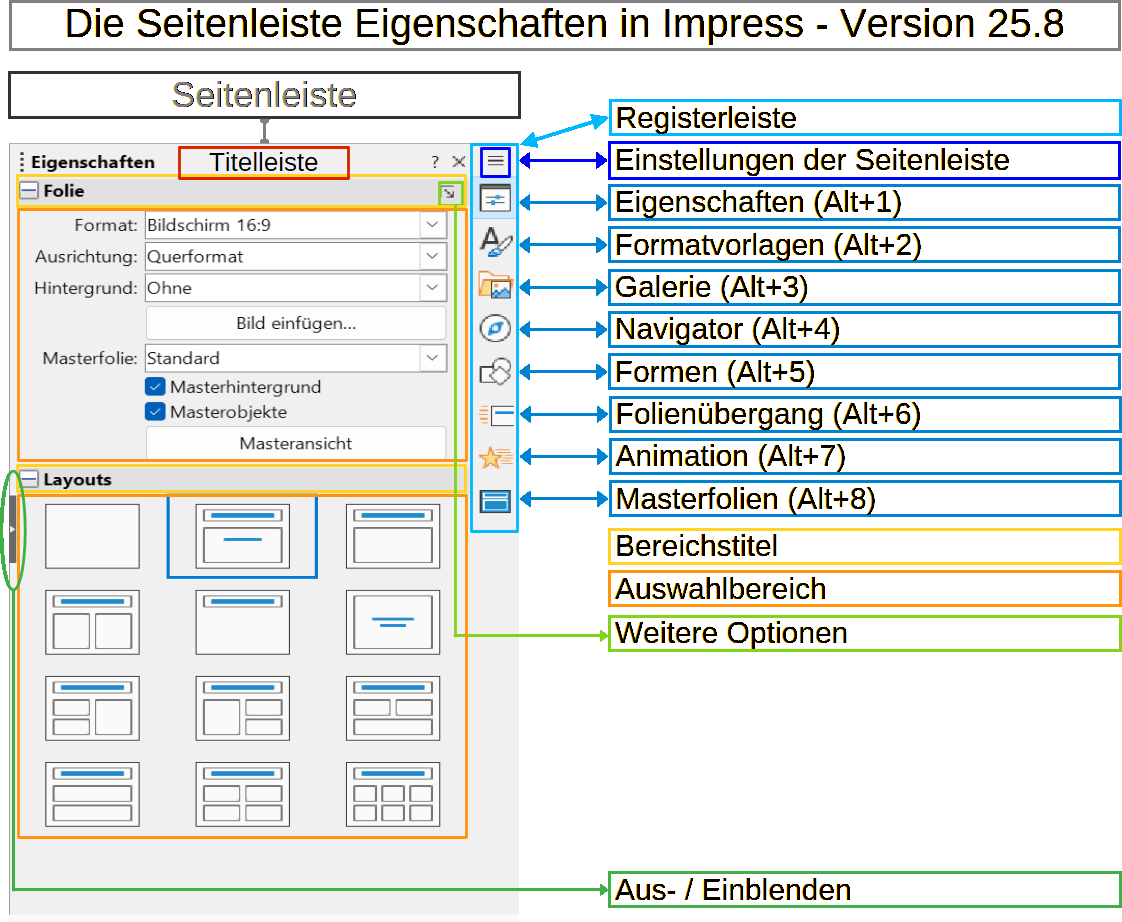Open the Masterfolie dropdown (Standard)
This screenshot has width=1122, height=922.
[296, 358]
